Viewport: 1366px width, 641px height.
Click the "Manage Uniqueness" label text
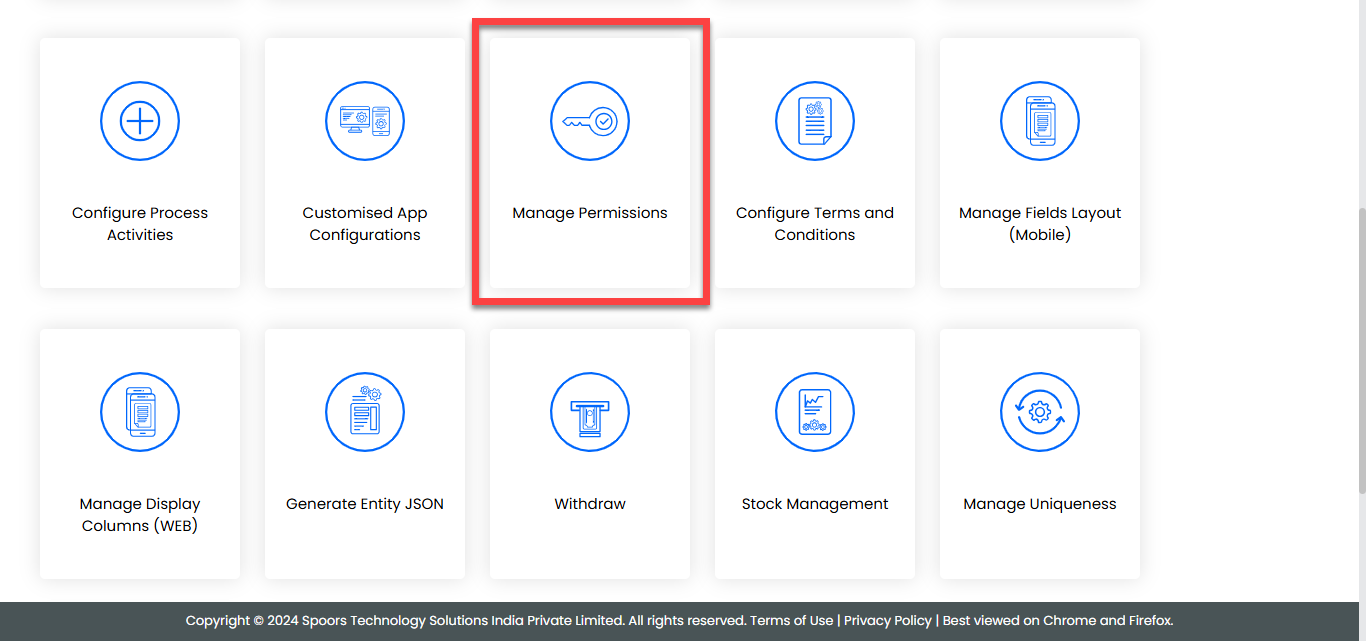point(1040,504)
